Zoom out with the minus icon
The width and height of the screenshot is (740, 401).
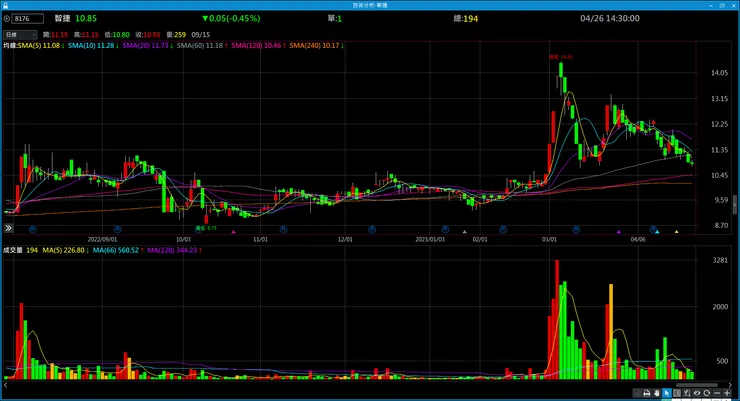tap(717, 393)
